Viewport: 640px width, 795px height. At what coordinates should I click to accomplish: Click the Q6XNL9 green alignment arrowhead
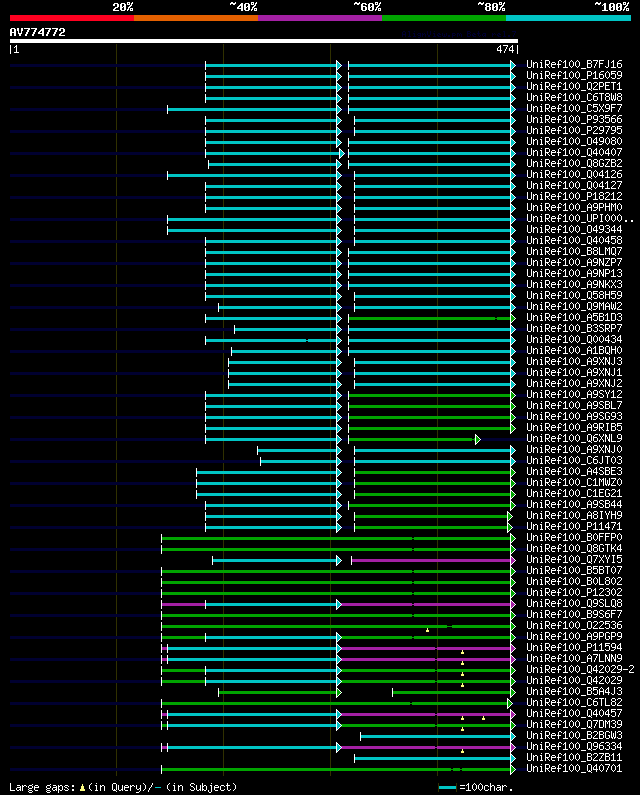pyautogui.click(x=477, y=440)
